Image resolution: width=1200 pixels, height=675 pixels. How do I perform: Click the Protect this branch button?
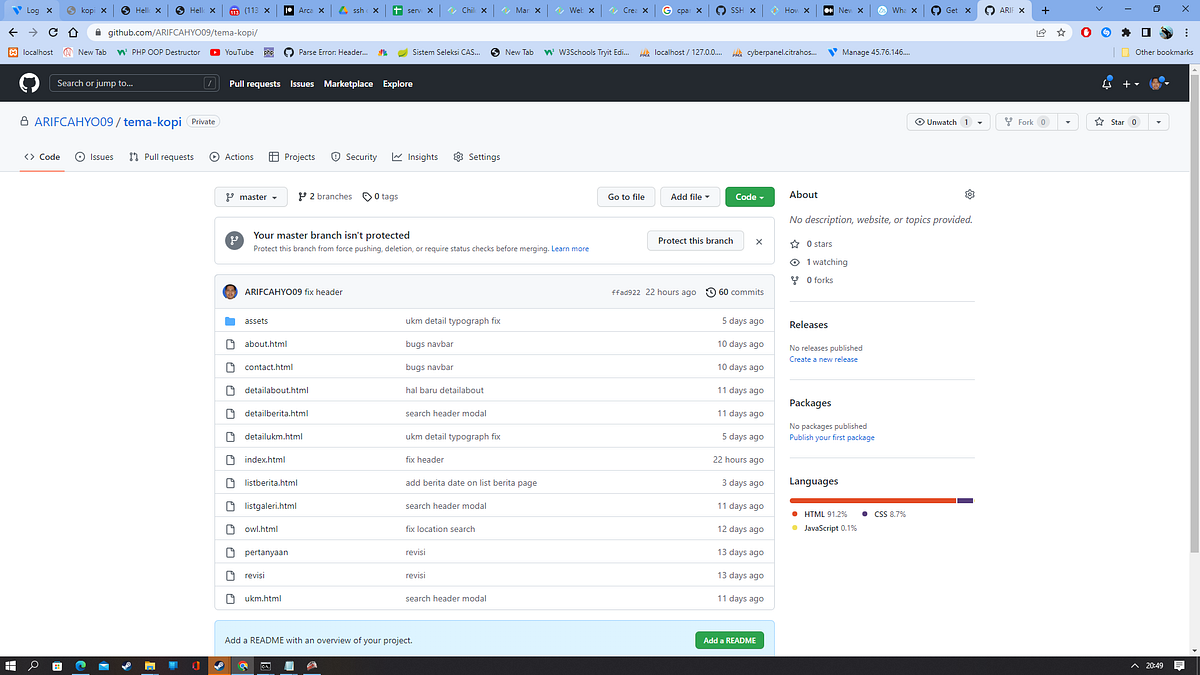(695, 240)
